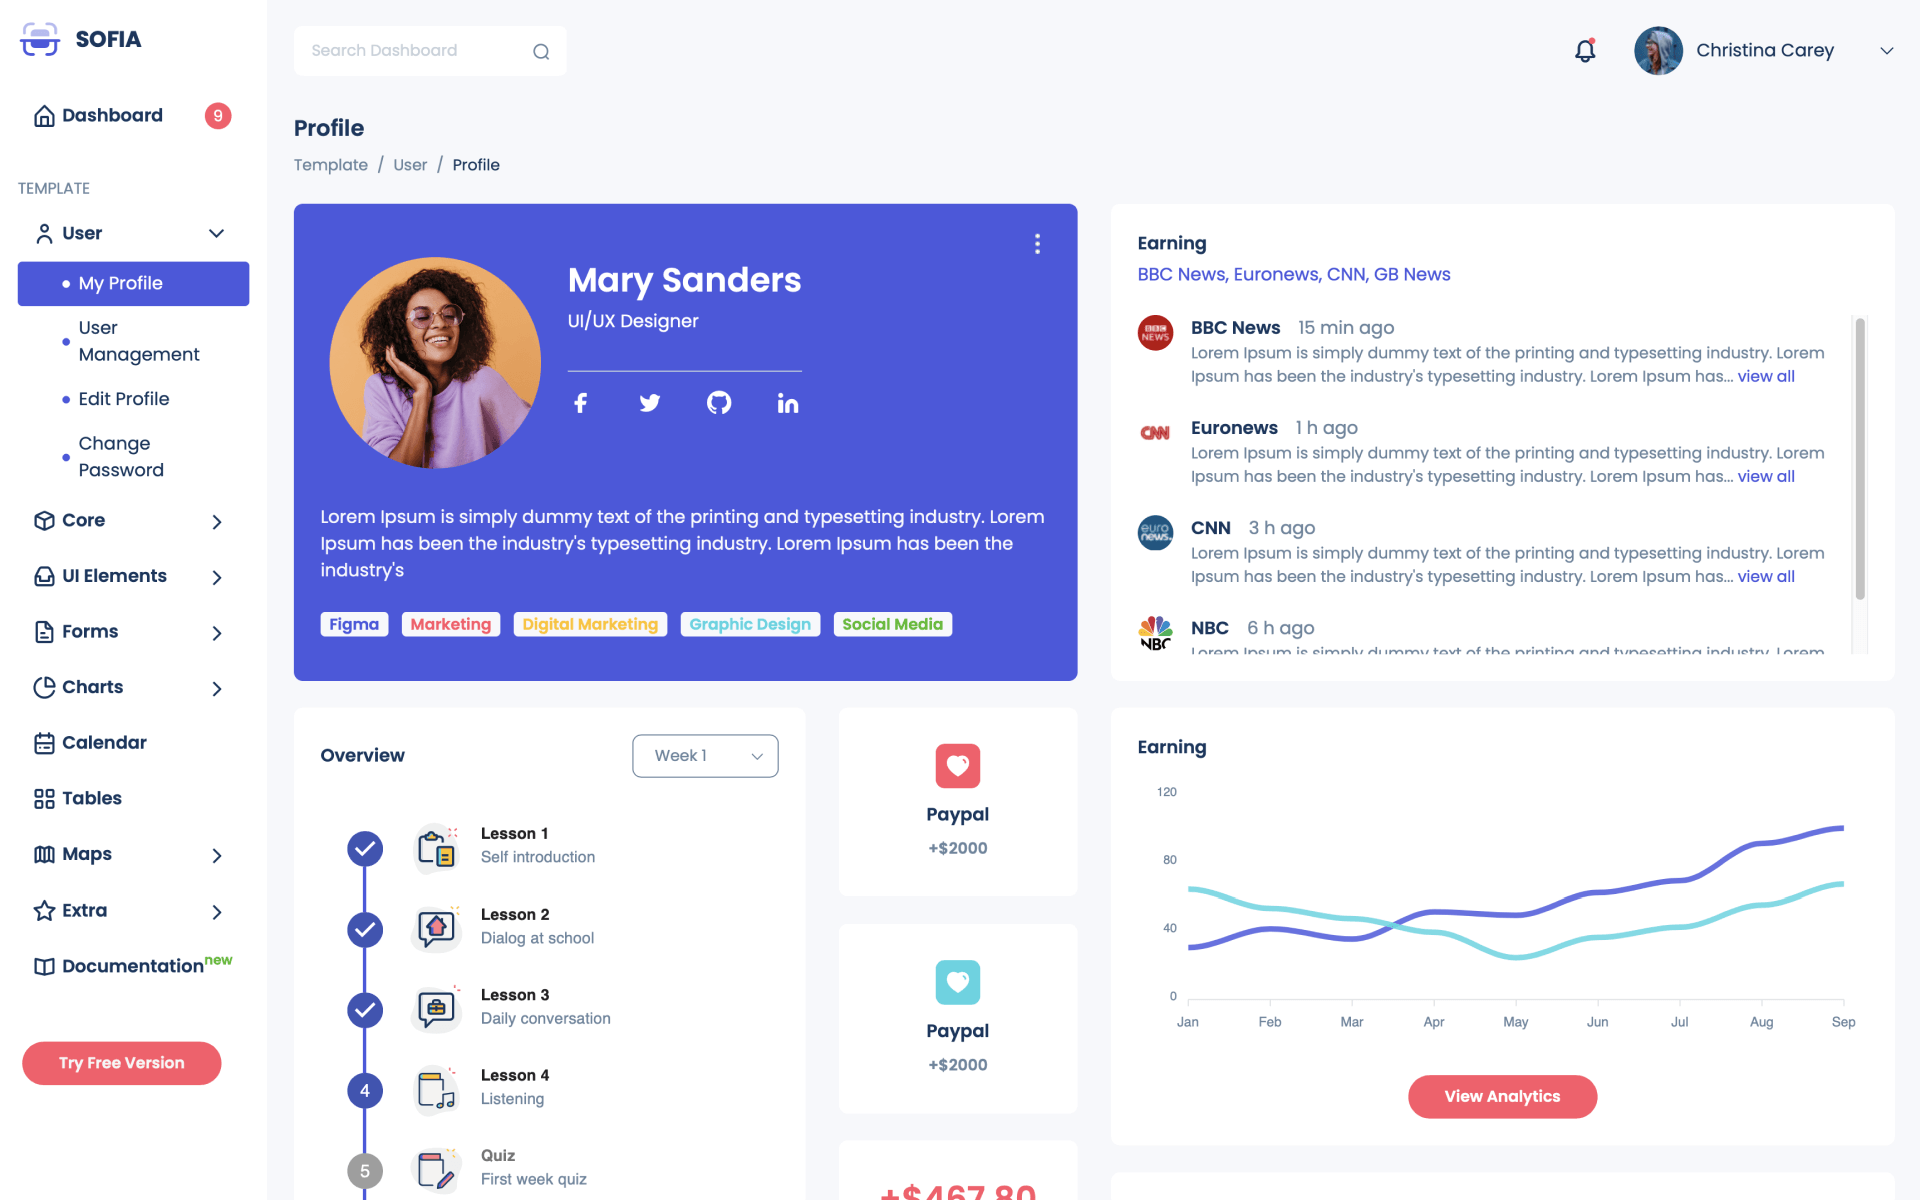Click the LinkedIn social icon
Image resolution: width=1920 pixels, height=1200 pixels.
pos(787,402)
